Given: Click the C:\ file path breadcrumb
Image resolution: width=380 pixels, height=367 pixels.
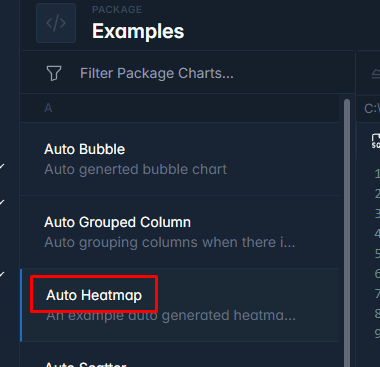Looking at the screenshot, I should [372, 108].
